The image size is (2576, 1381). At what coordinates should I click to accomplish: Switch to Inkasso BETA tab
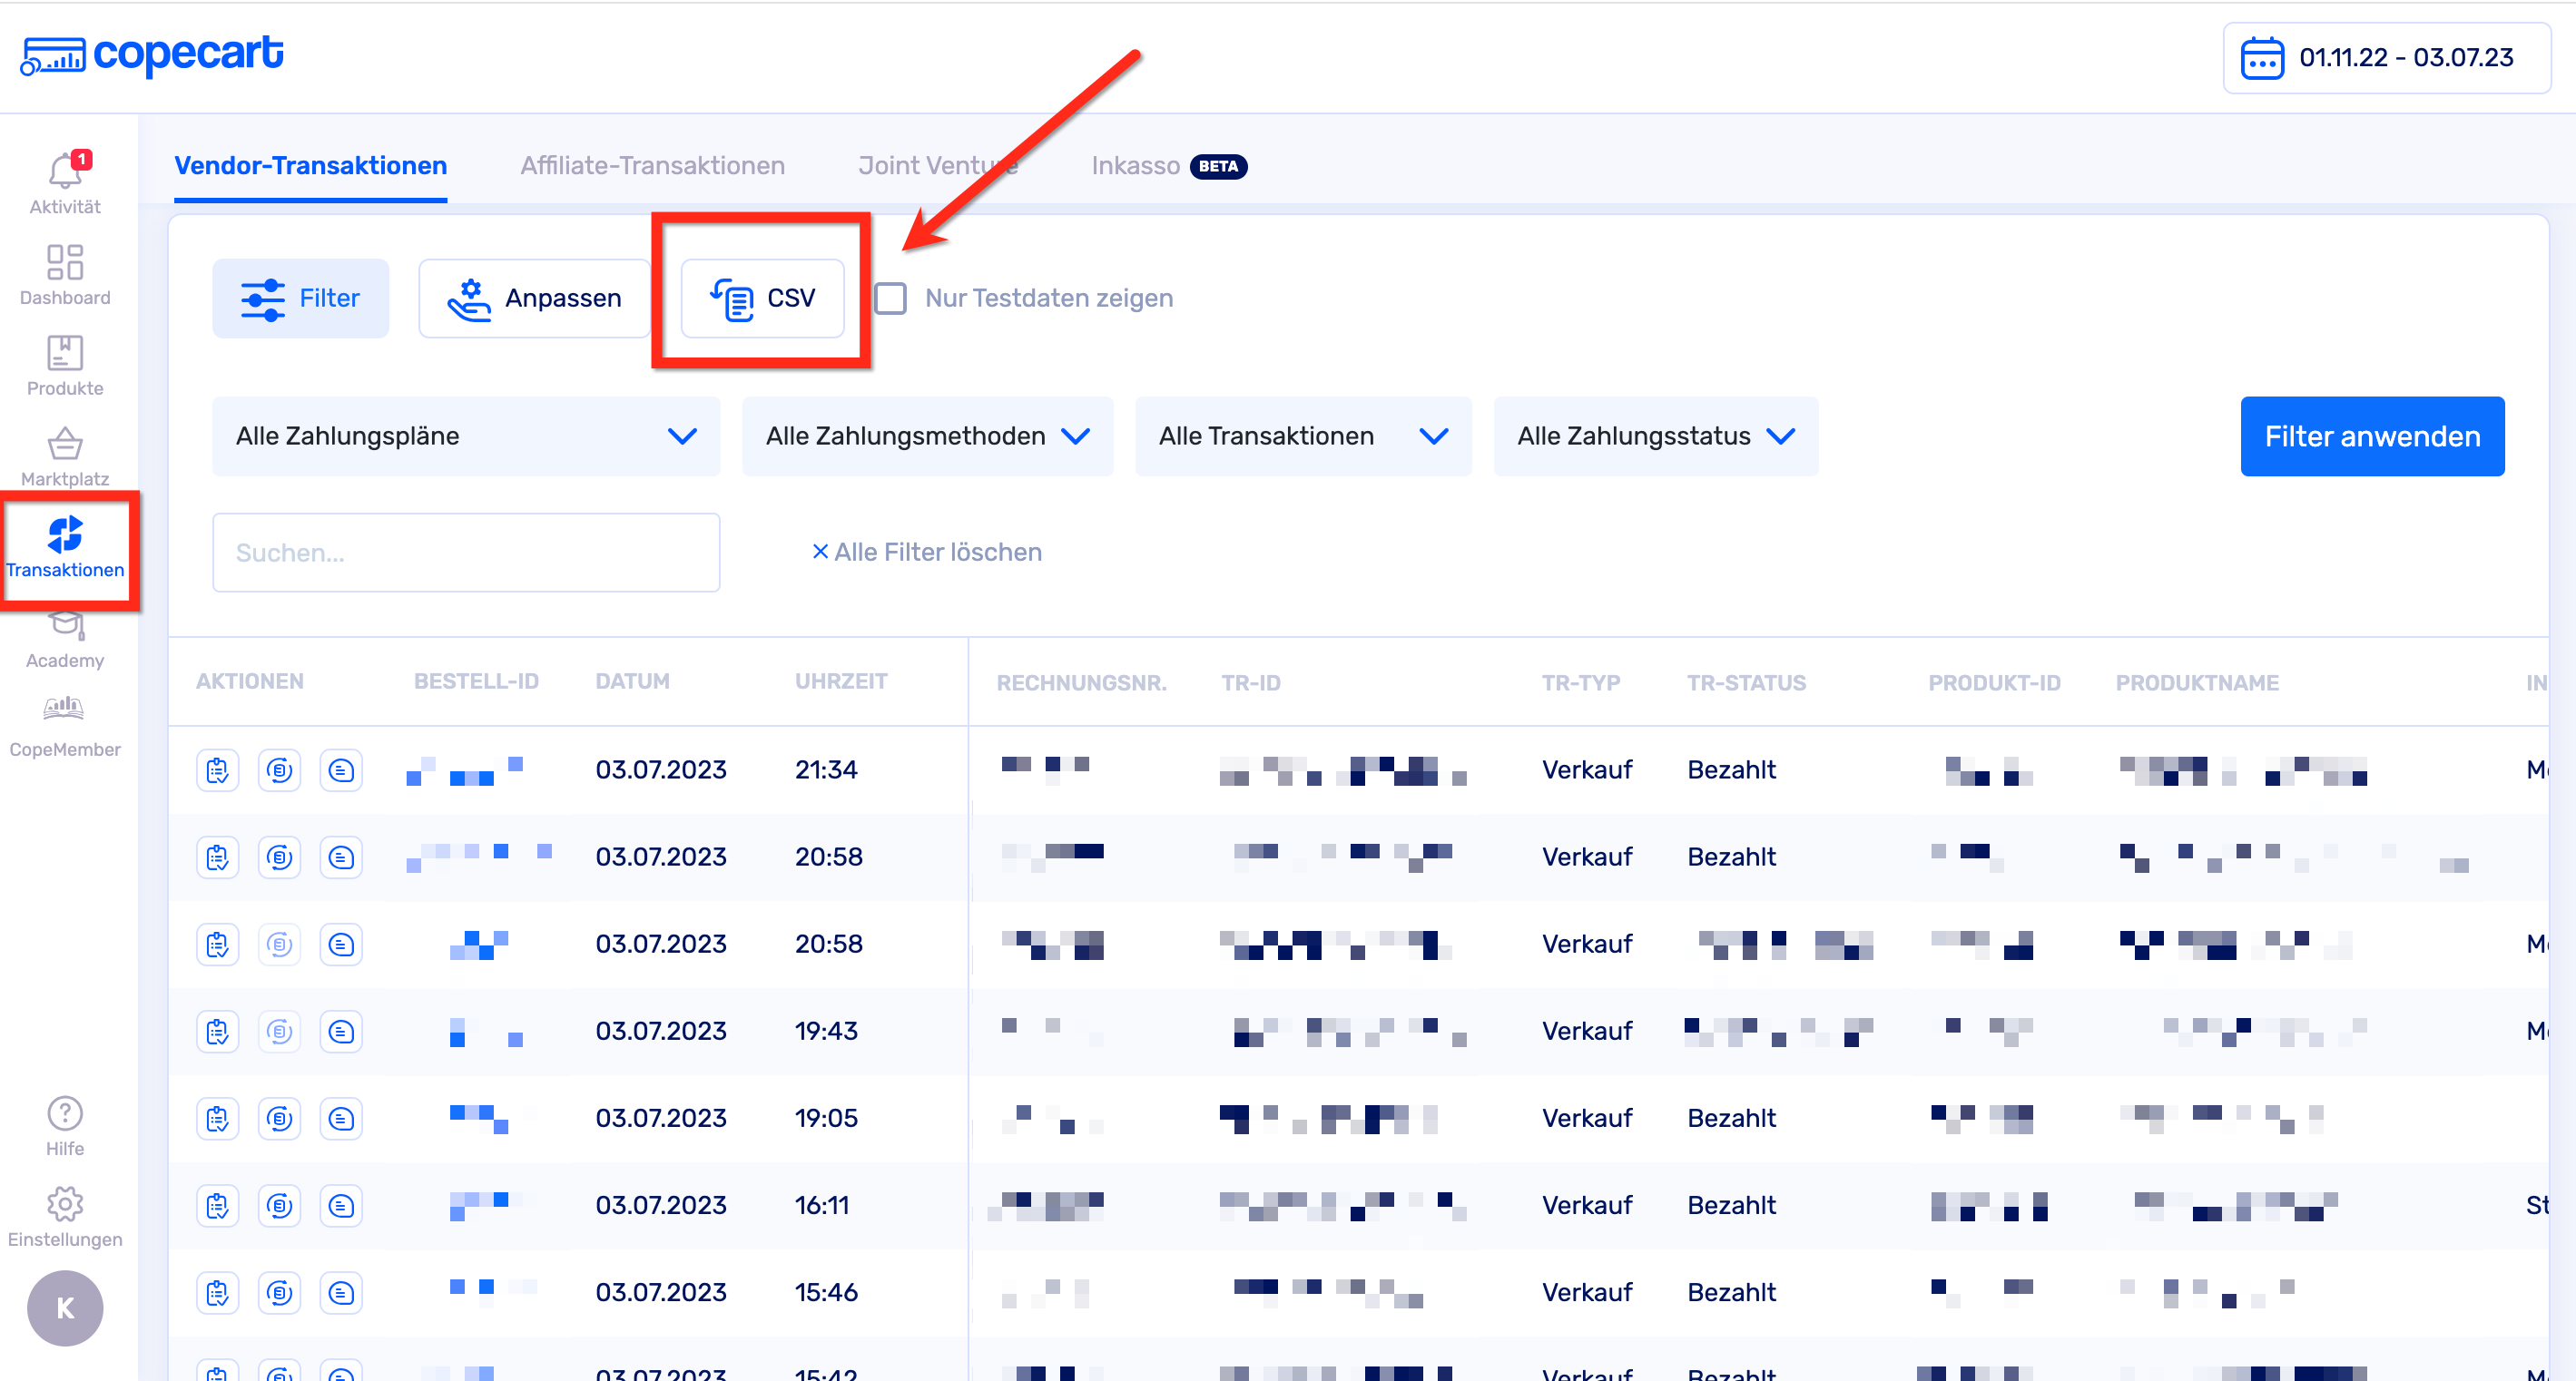coord(1167,165)
